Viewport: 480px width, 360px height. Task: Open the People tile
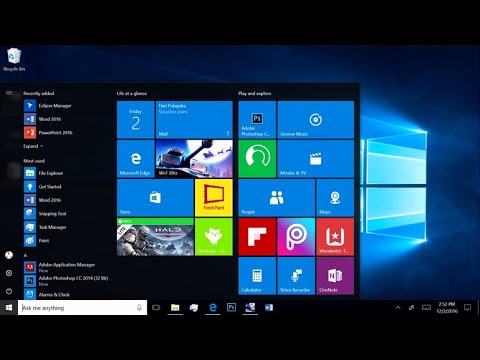pyautogui.click(x=277, y=198)
